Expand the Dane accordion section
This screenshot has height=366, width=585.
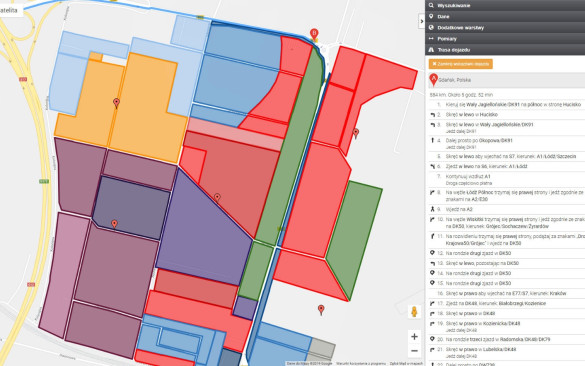tap(505, 16)
